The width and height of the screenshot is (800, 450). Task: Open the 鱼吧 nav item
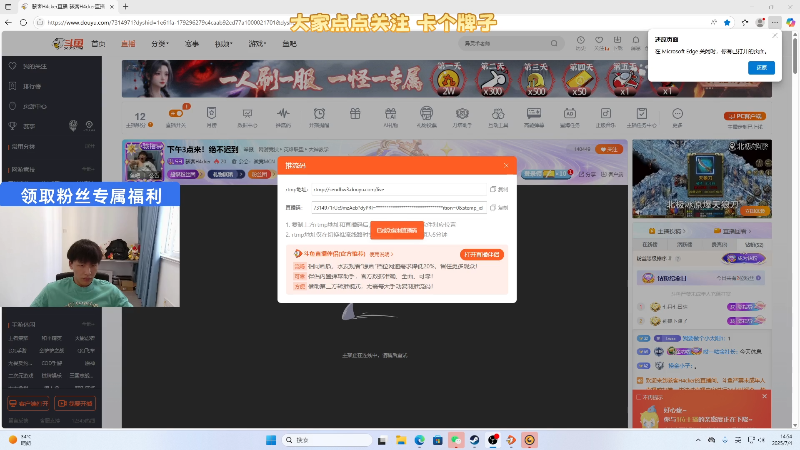[289, 44]
